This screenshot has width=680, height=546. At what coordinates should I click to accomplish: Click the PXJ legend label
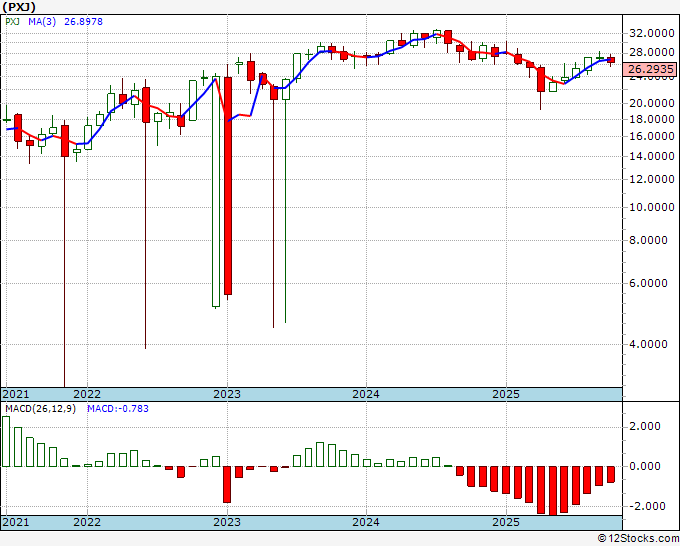coord(13,21)
